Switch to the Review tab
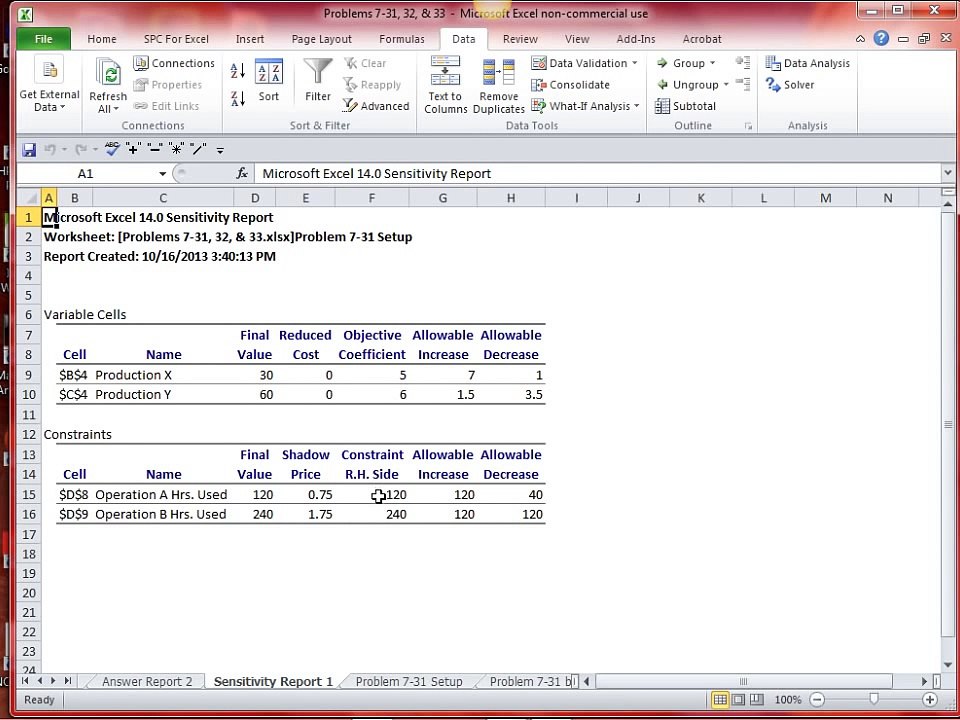 (520, 39)
